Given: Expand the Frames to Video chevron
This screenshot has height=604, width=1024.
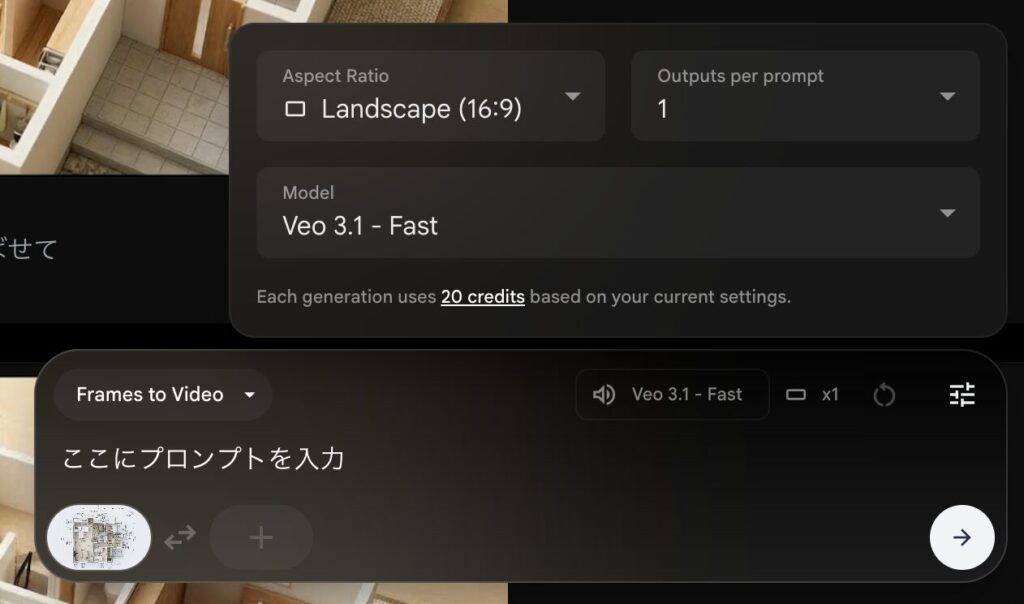Looking at the screenshot, I should point(250,395).
